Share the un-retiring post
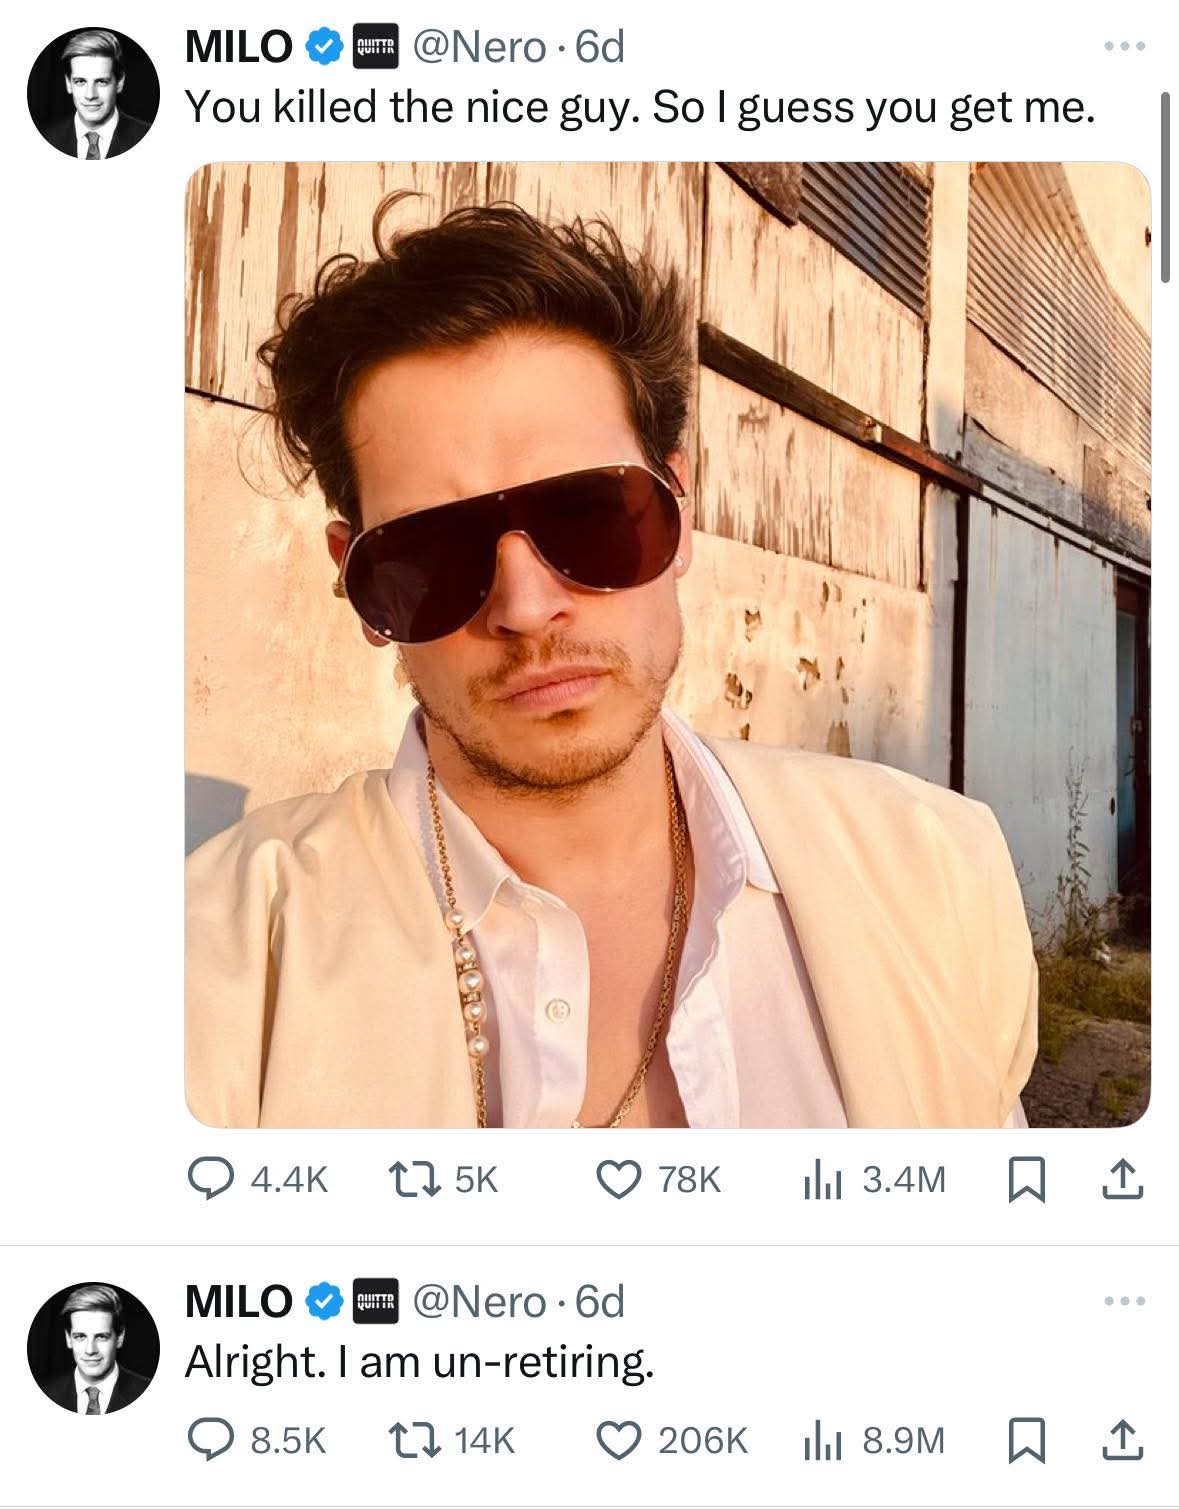 click(x=1124, y=1440)
